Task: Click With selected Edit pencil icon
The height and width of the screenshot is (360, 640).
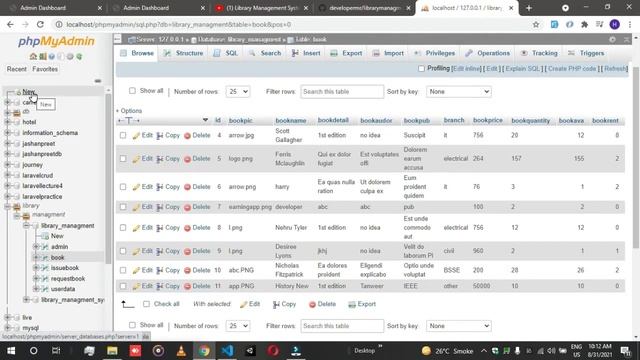Action: pos(244,304)
